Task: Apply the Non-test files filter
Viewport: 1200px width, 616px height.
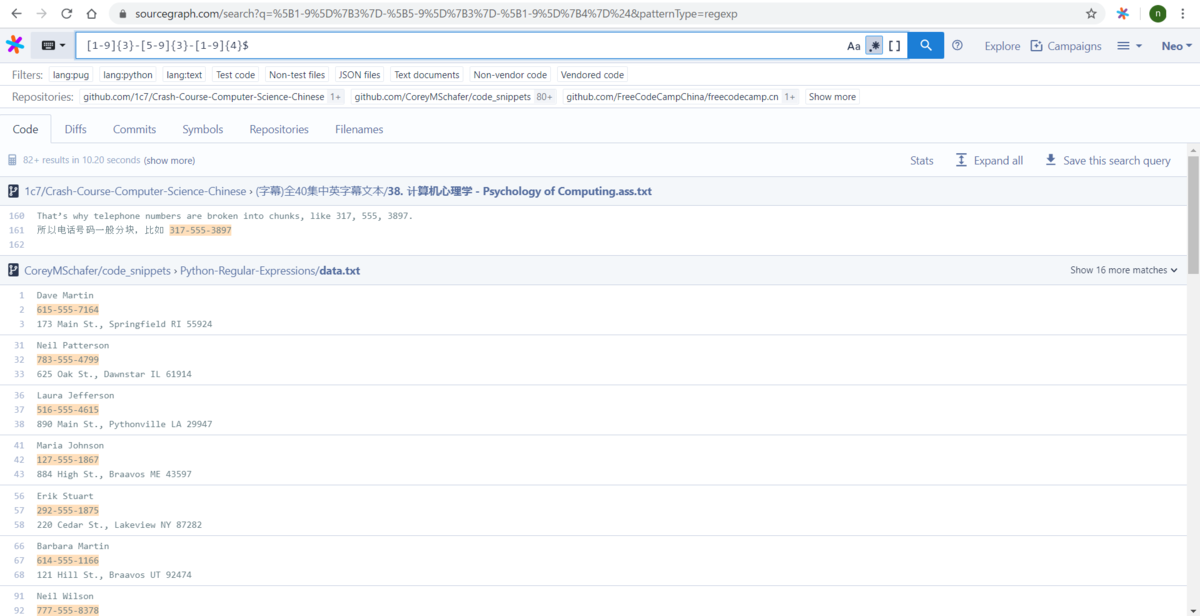Action: coord(297,75)
